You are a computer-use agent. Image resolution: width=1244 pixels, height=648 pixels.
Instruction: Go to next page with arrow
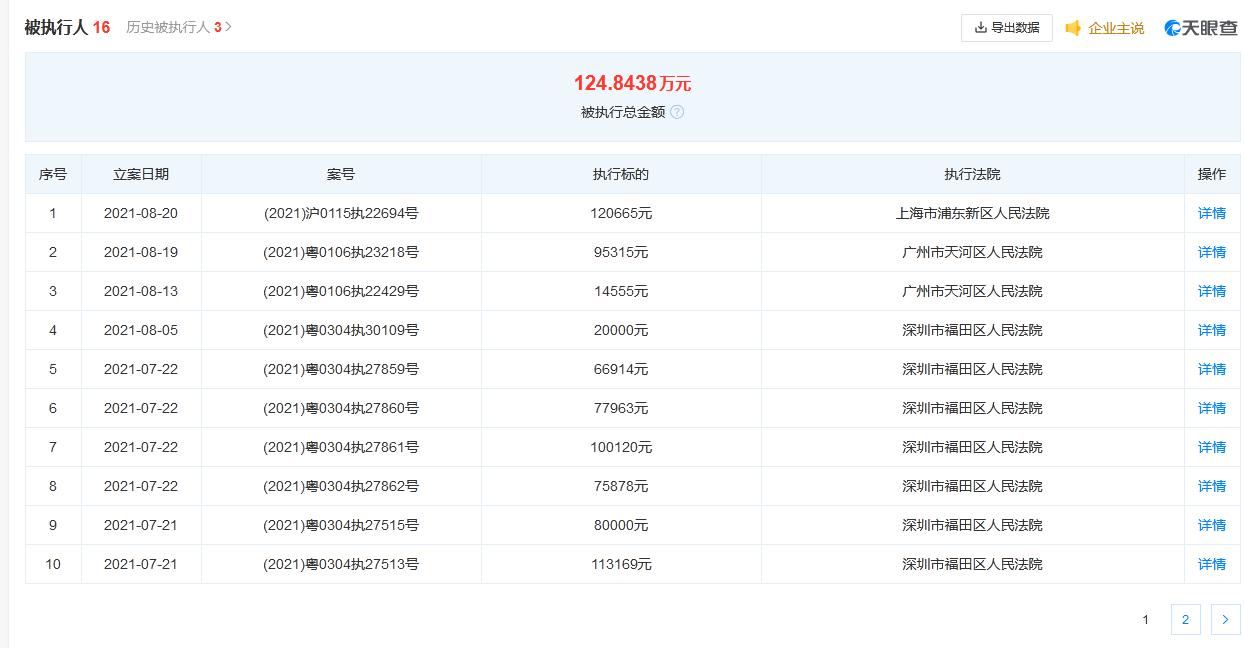1225,620
